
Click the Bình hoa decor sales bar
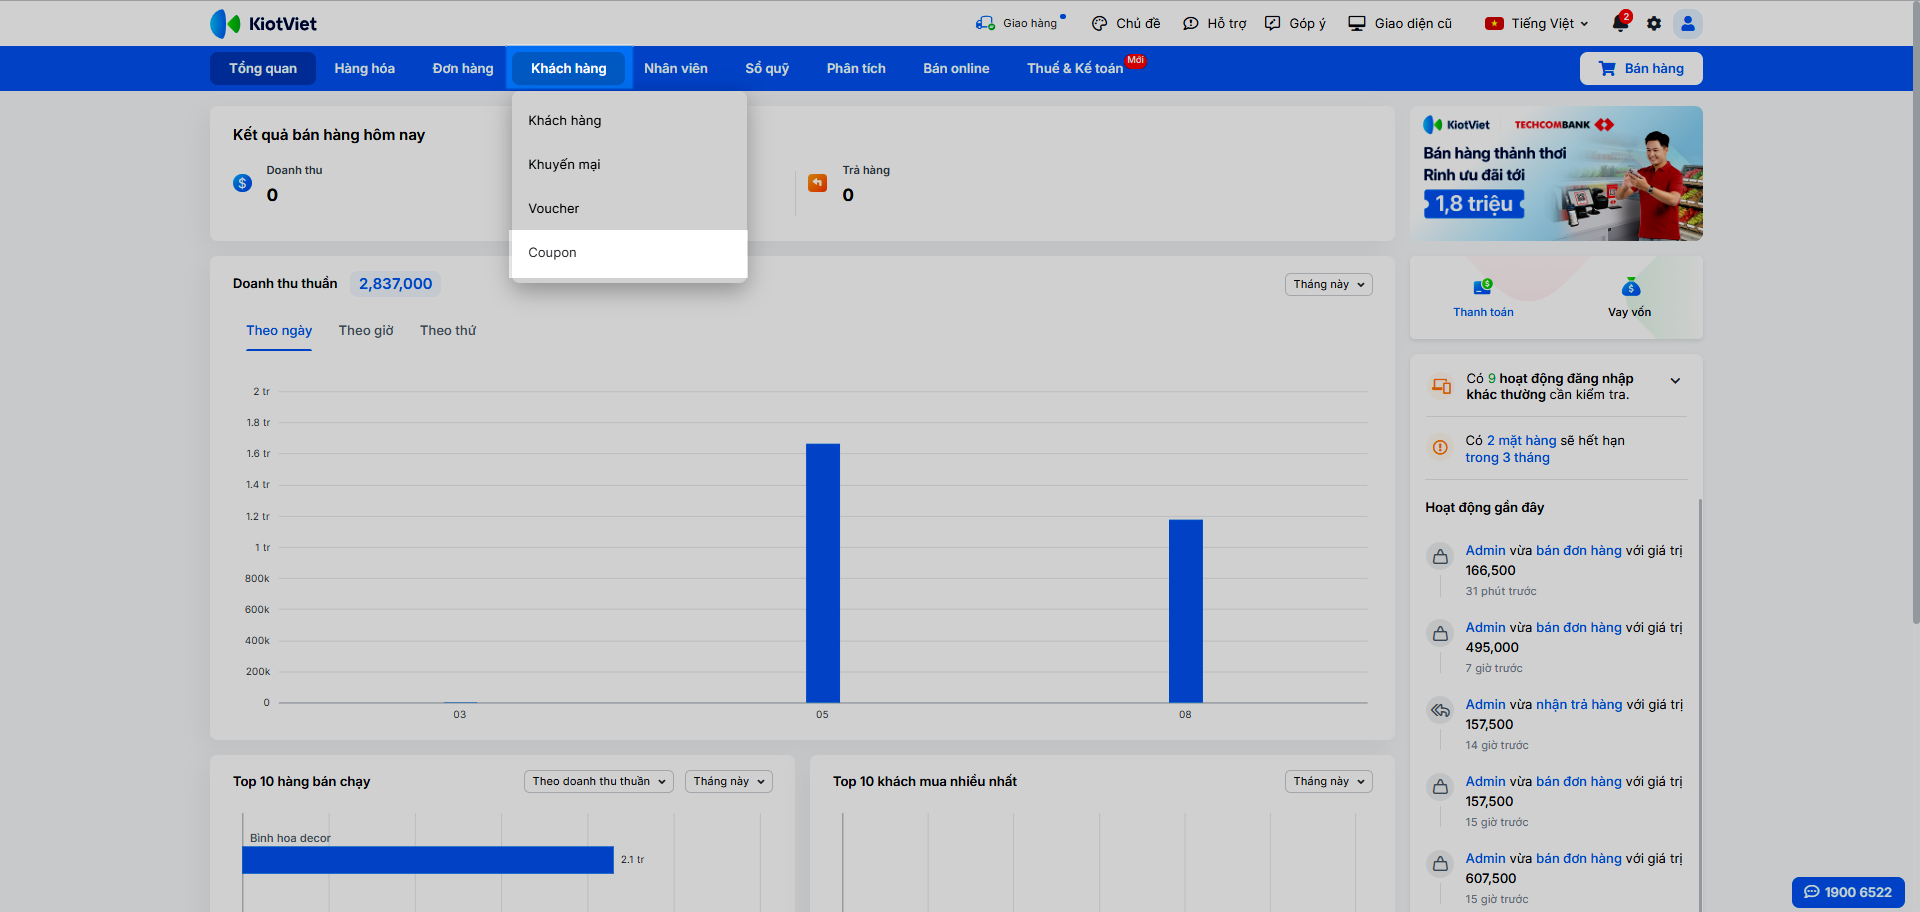point(428,860)
